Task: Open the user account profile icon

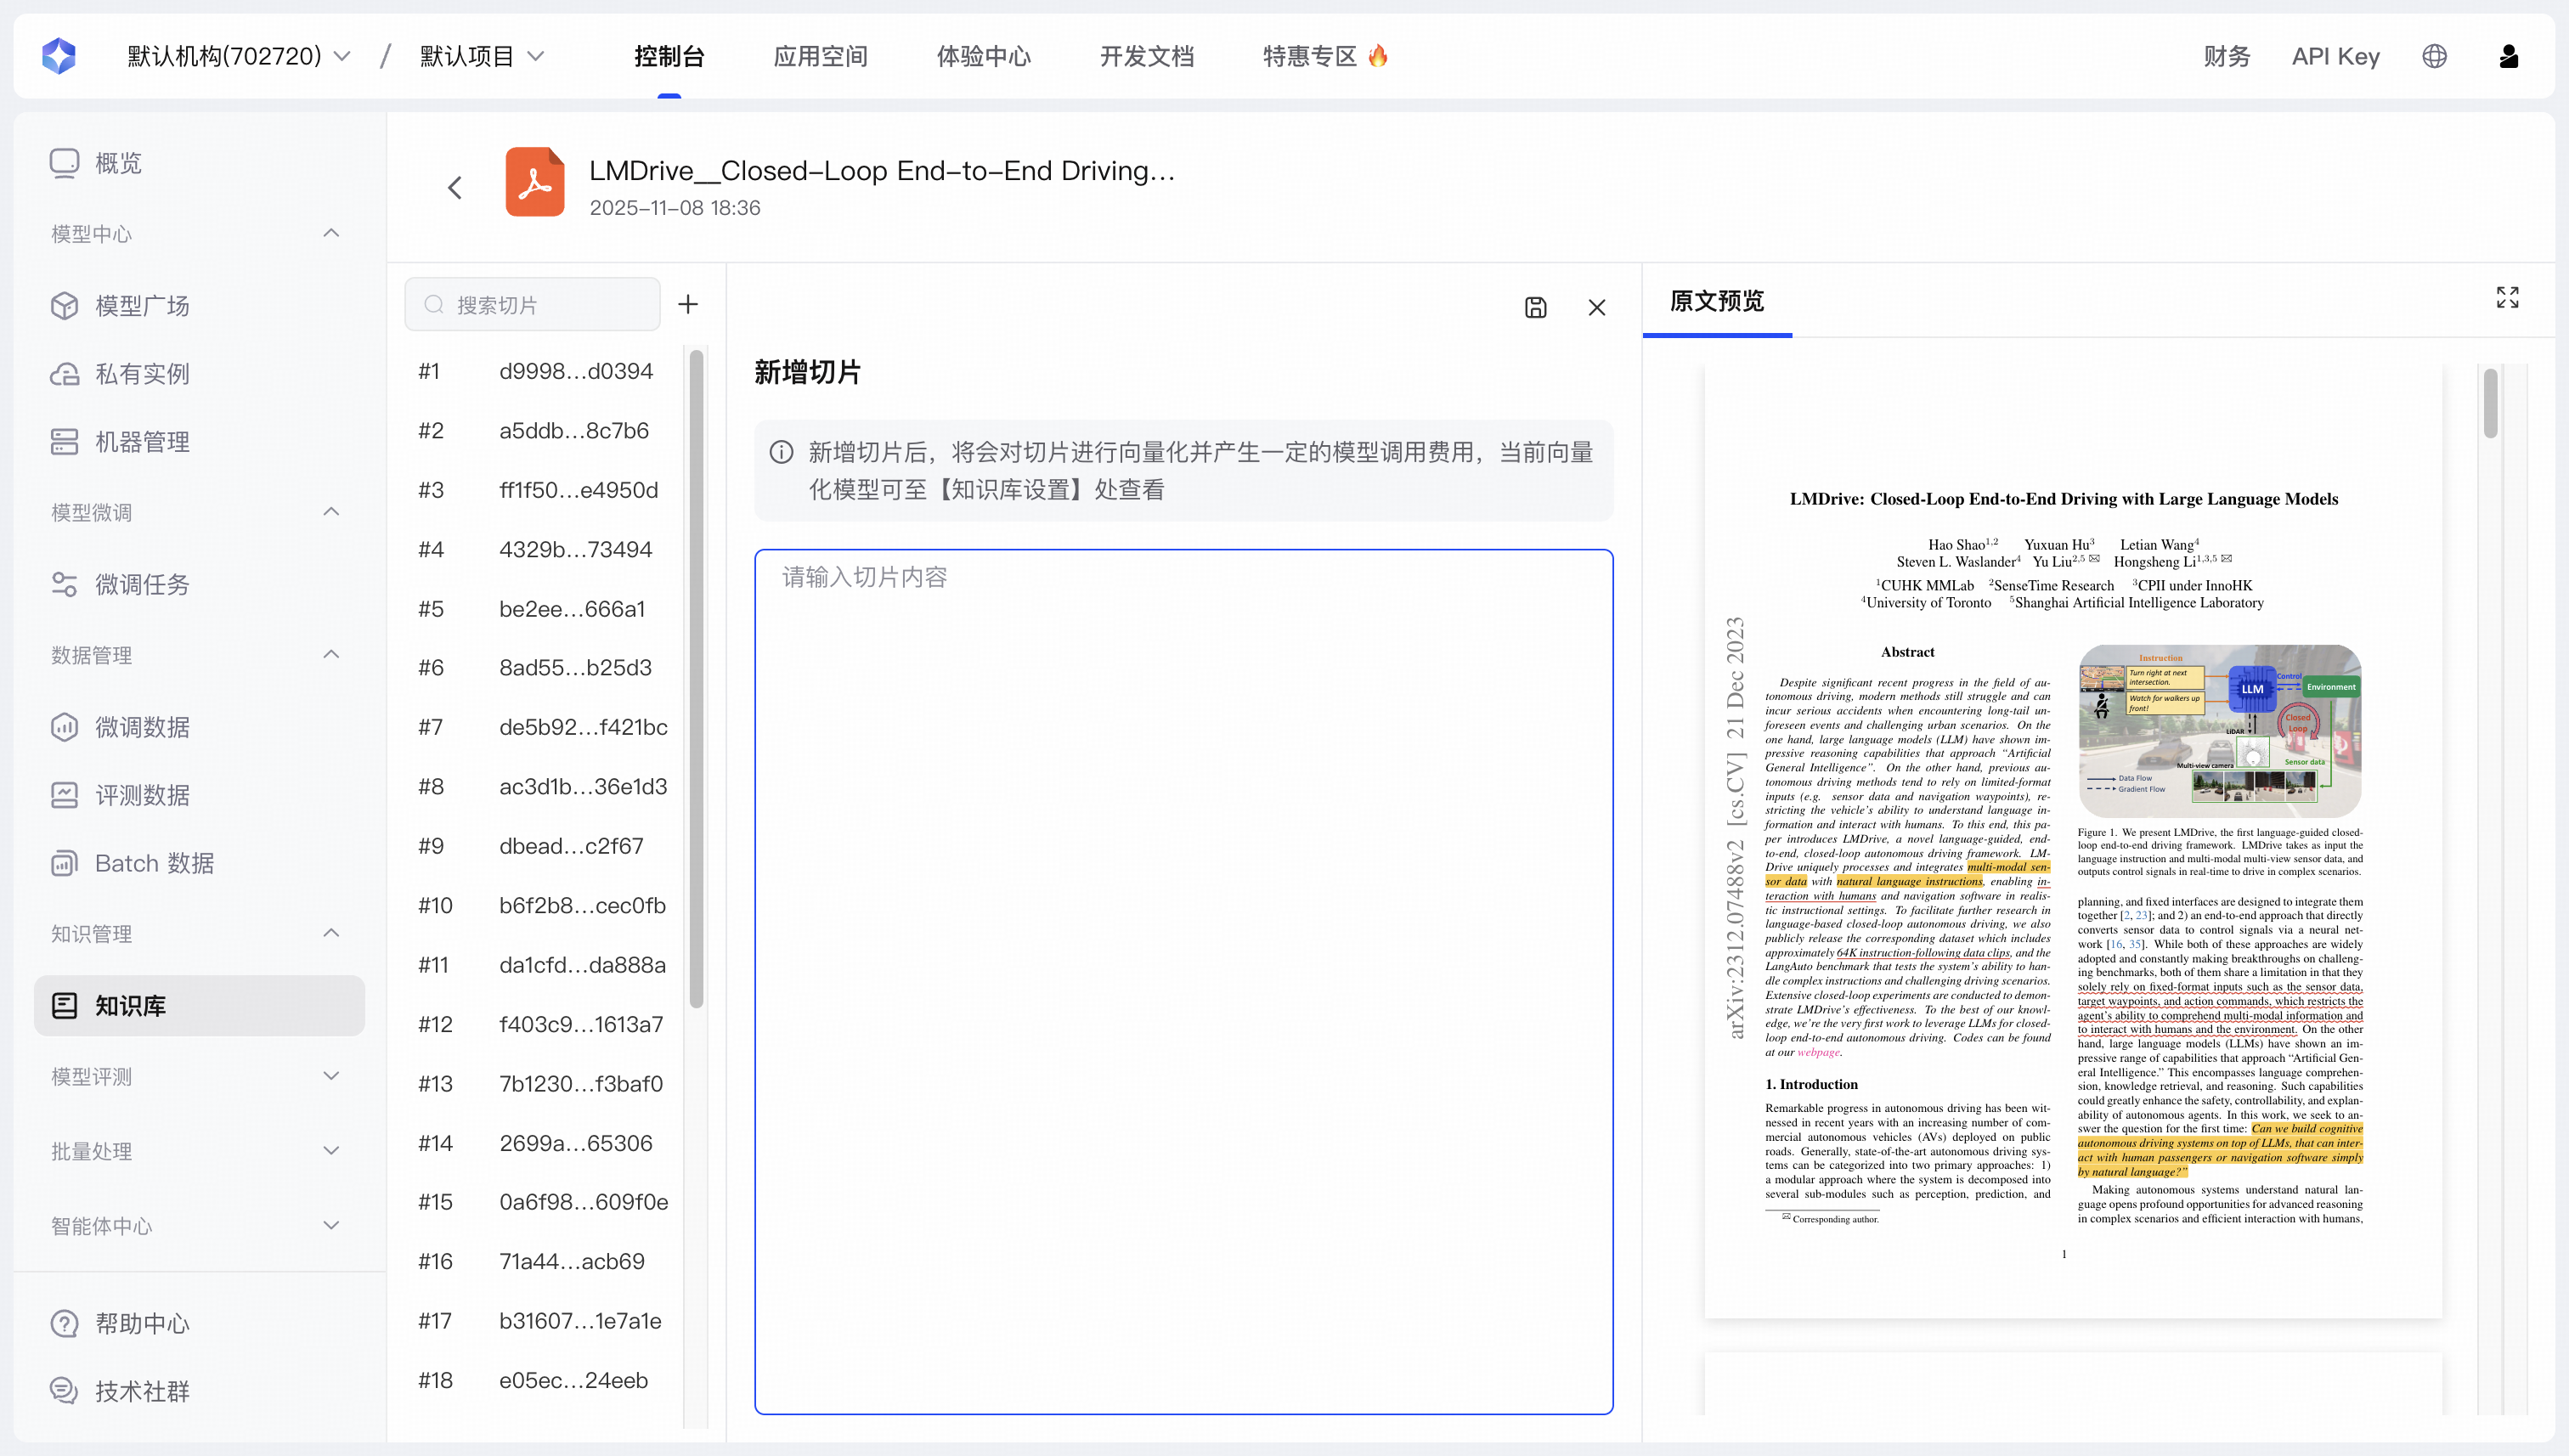Action: click(x=2508, y=56)
